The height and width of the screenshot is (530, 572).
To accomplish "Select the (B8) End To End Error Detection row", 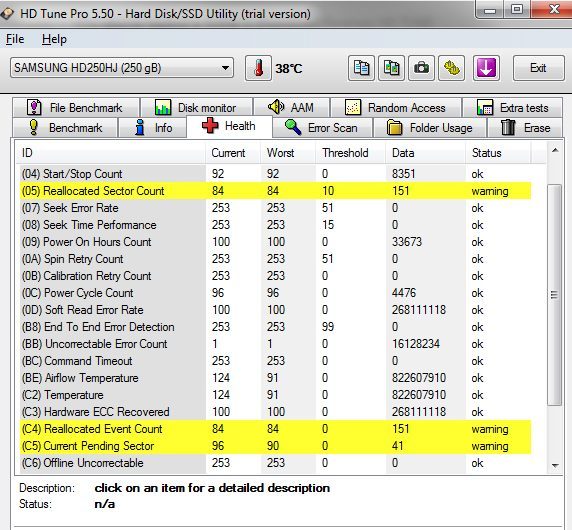I will (276, 327).
